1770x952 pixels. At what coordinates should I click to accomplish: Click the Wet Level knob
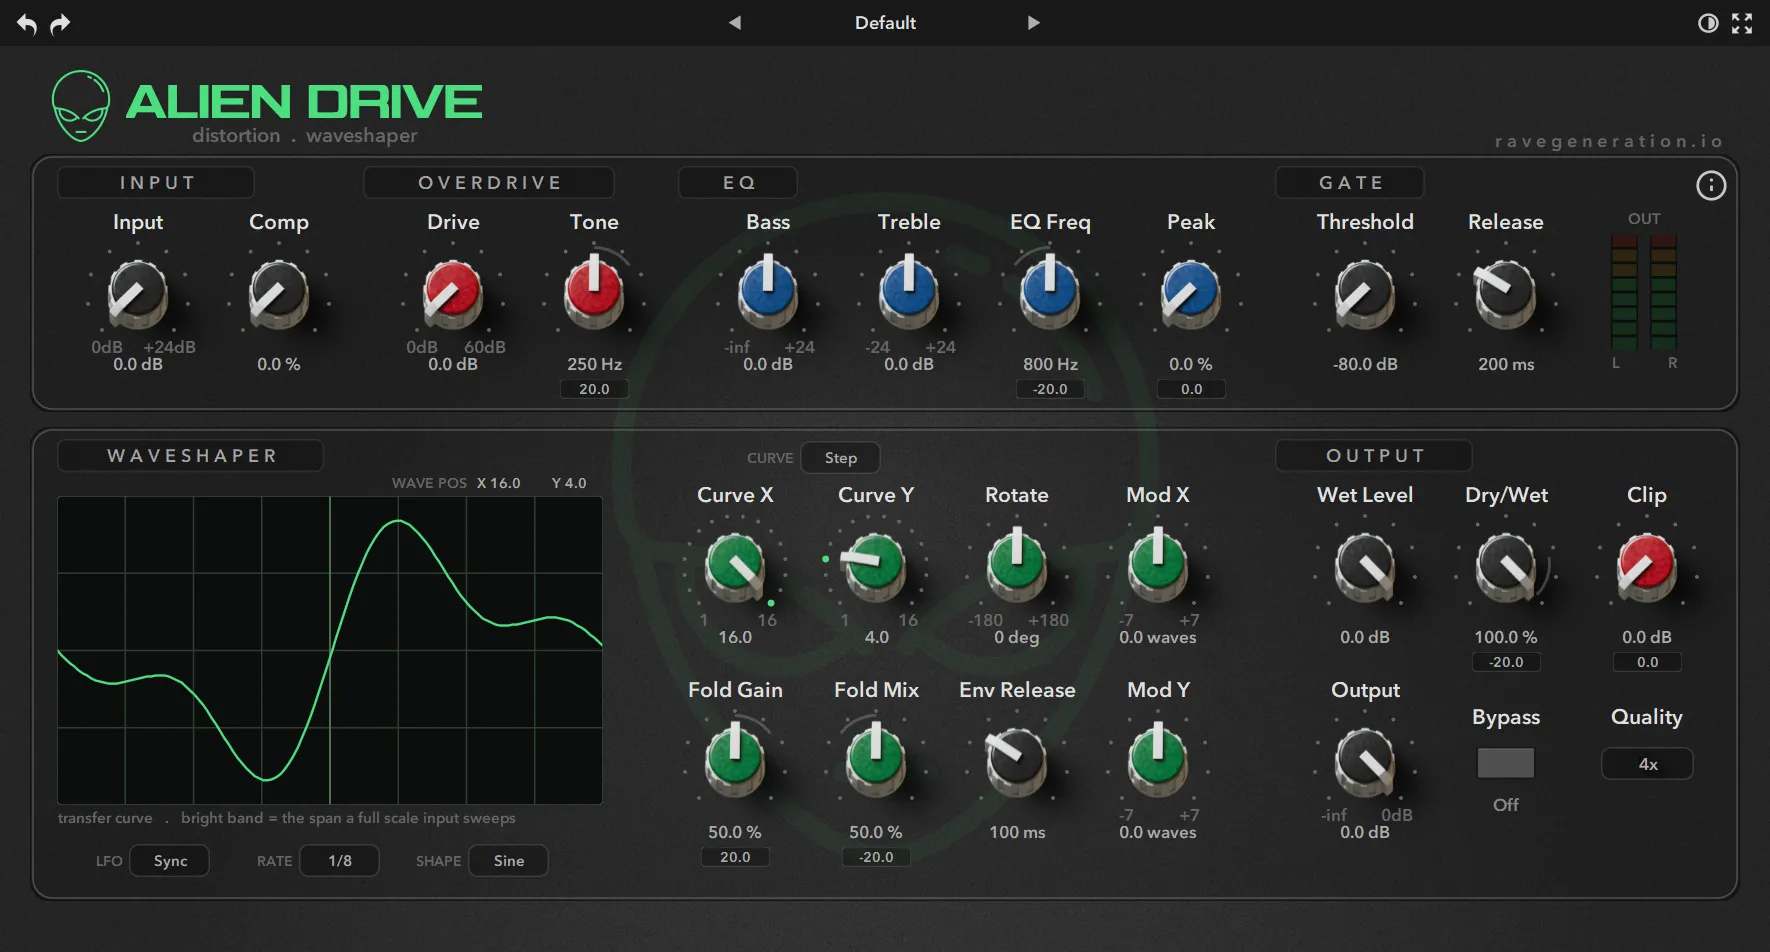point(1365,566)
